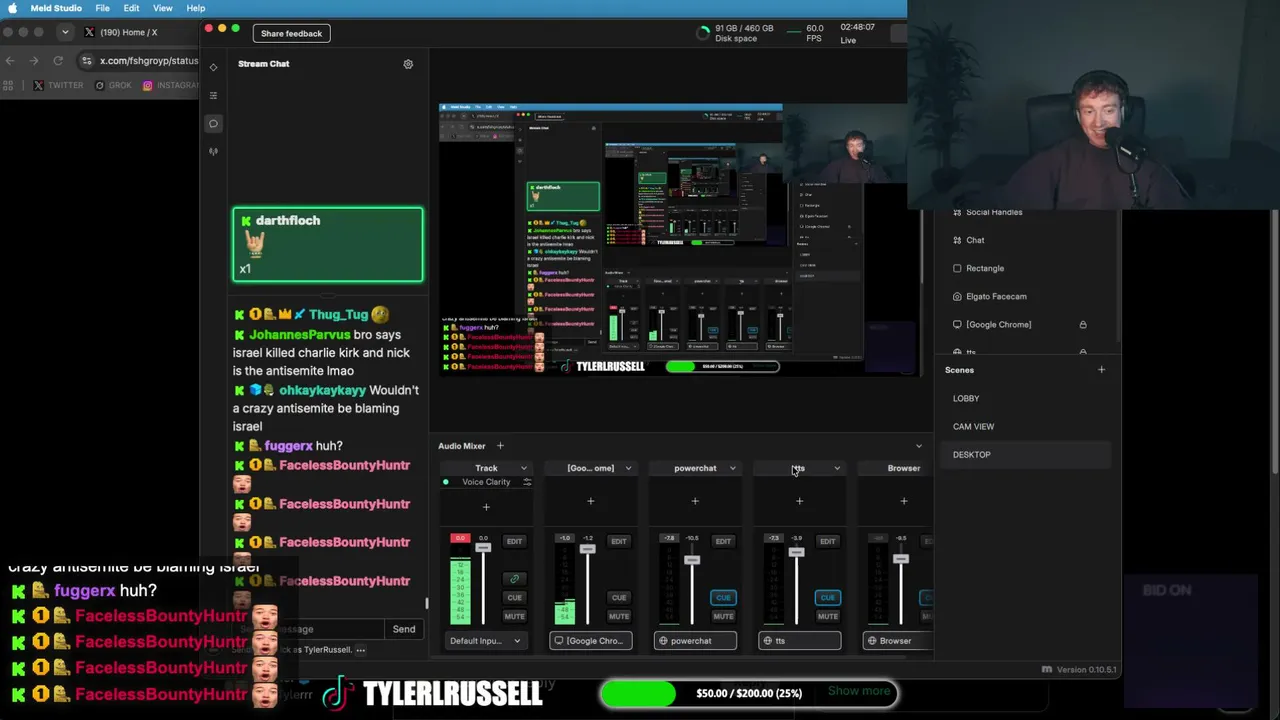Open the Edit menu
This screenshot has height=720, width=1280.
pos(131,8)
